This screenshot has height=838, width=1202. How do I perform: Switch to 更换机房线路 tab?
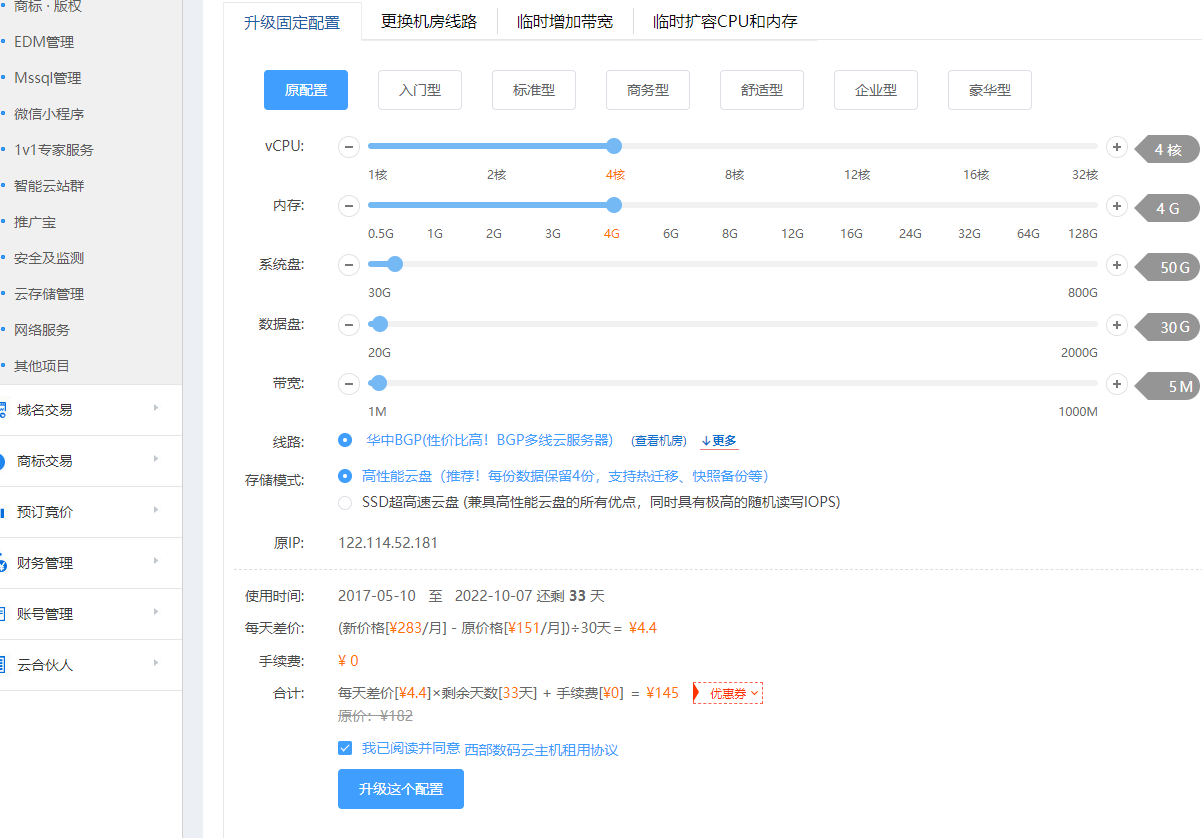click(x=429, y=21)
